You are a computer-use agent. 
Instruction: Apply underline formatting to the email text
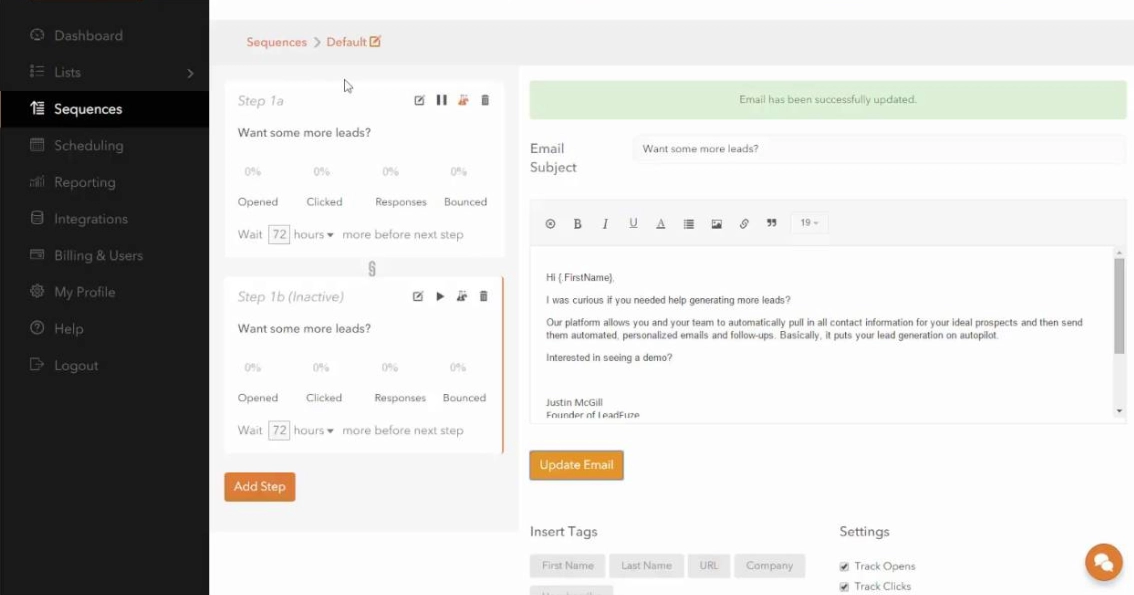632,223
